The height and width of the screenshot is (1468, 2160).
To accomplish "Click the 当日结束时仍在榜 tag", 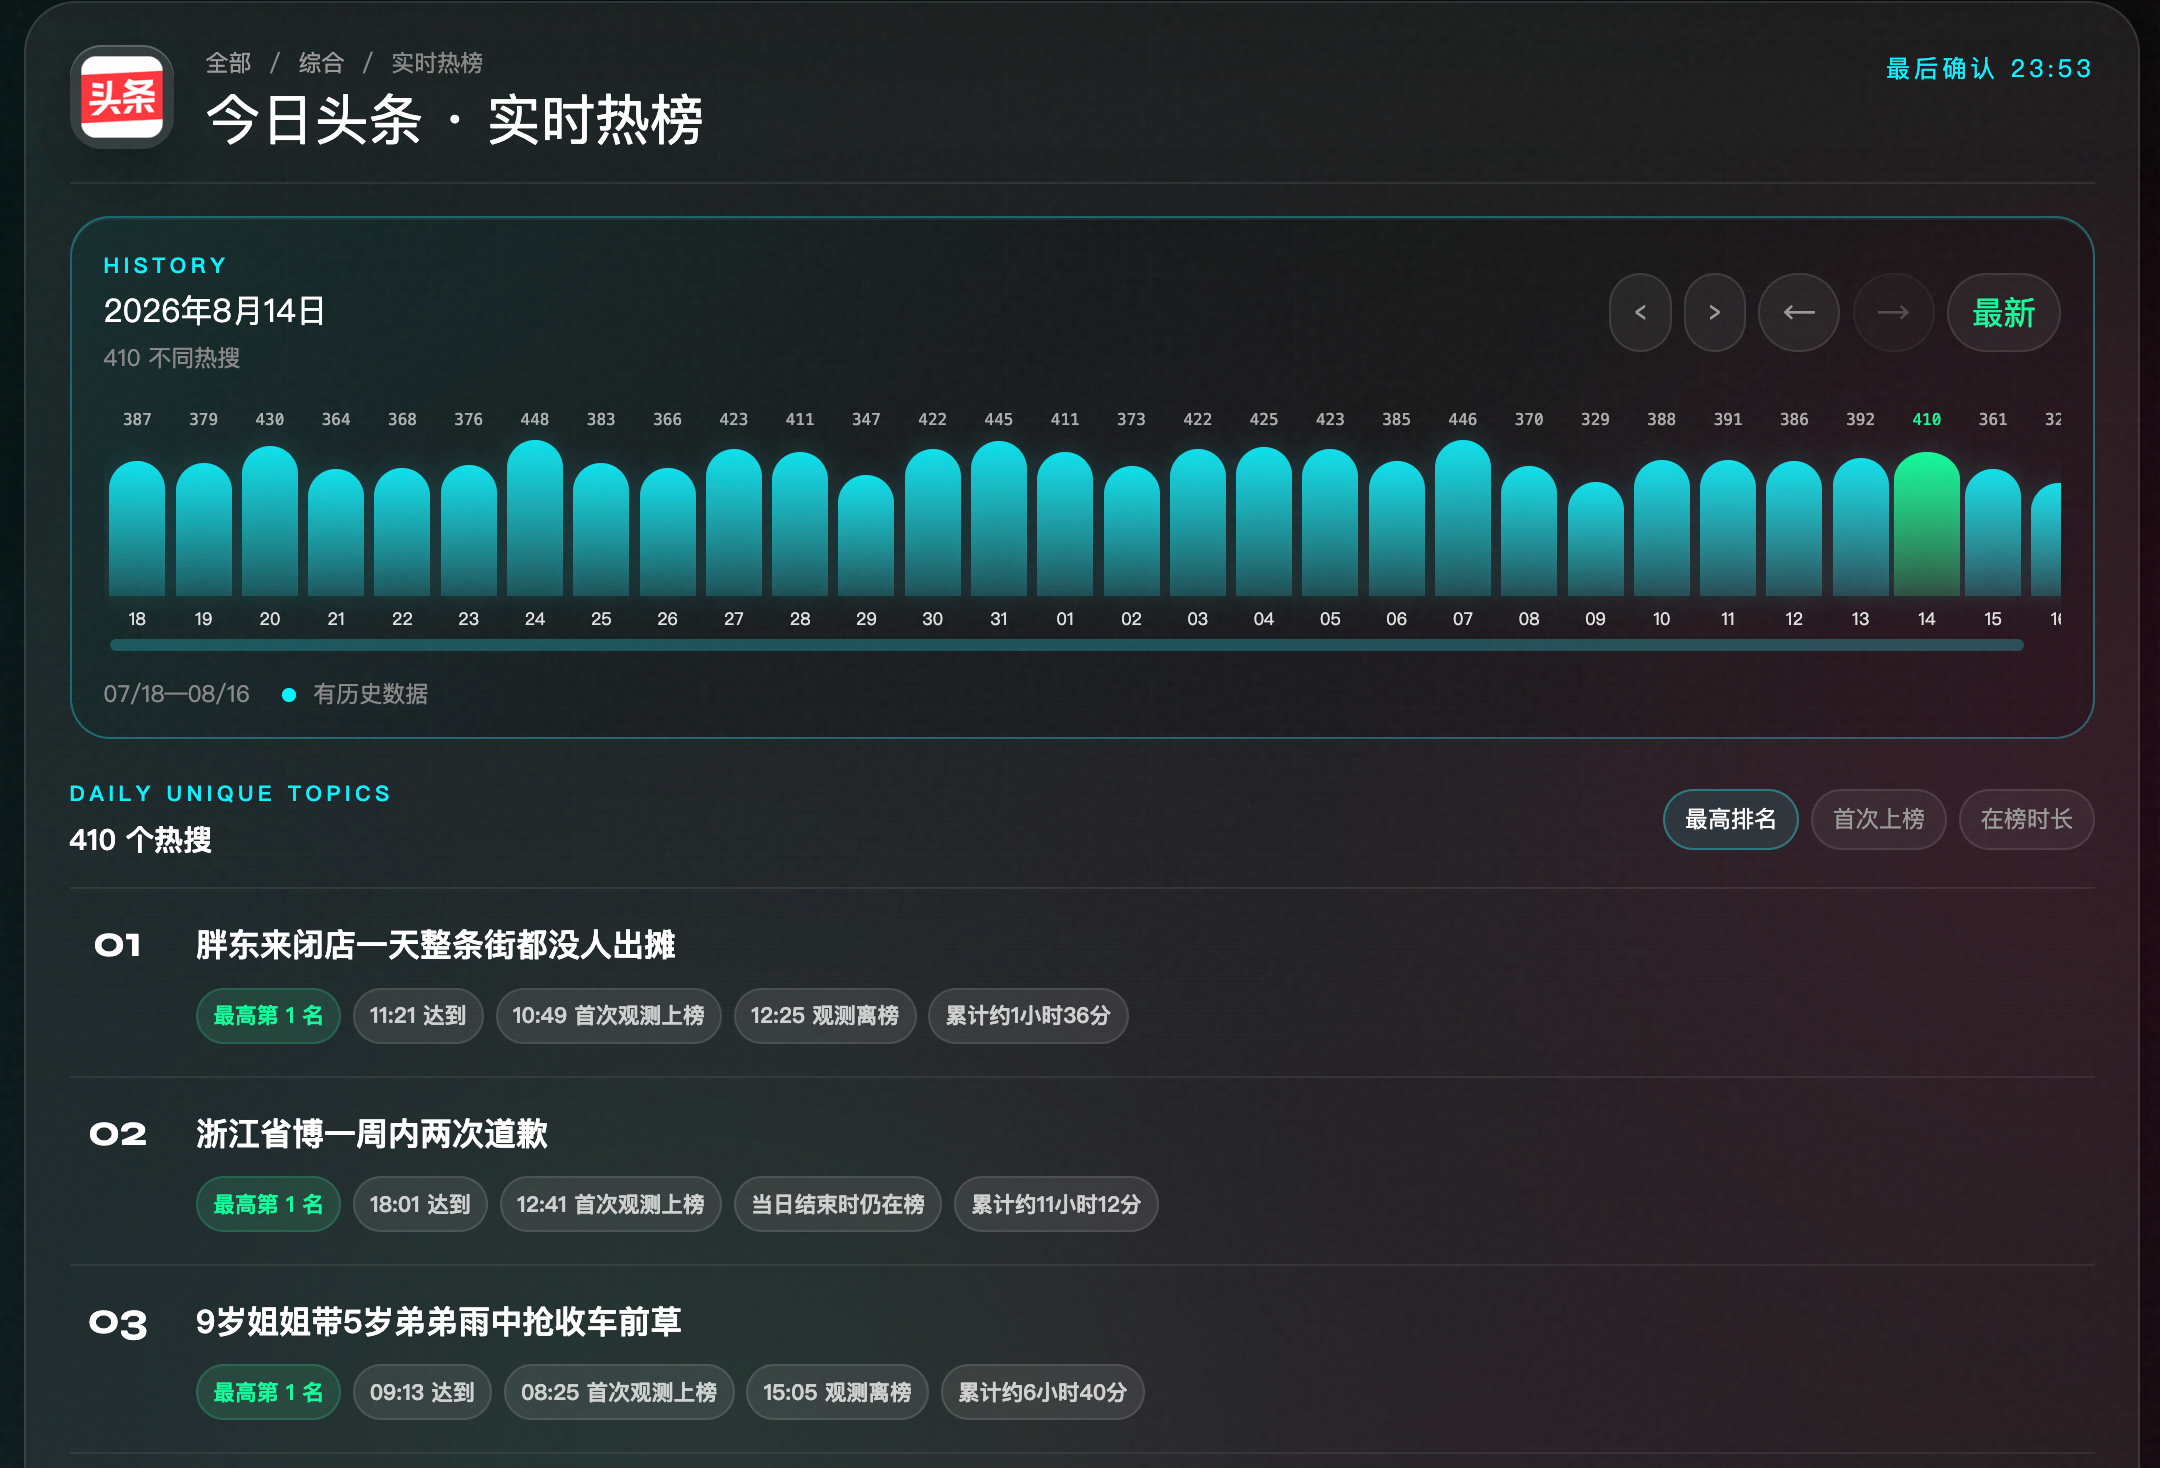I will (x=838, y=1204).
